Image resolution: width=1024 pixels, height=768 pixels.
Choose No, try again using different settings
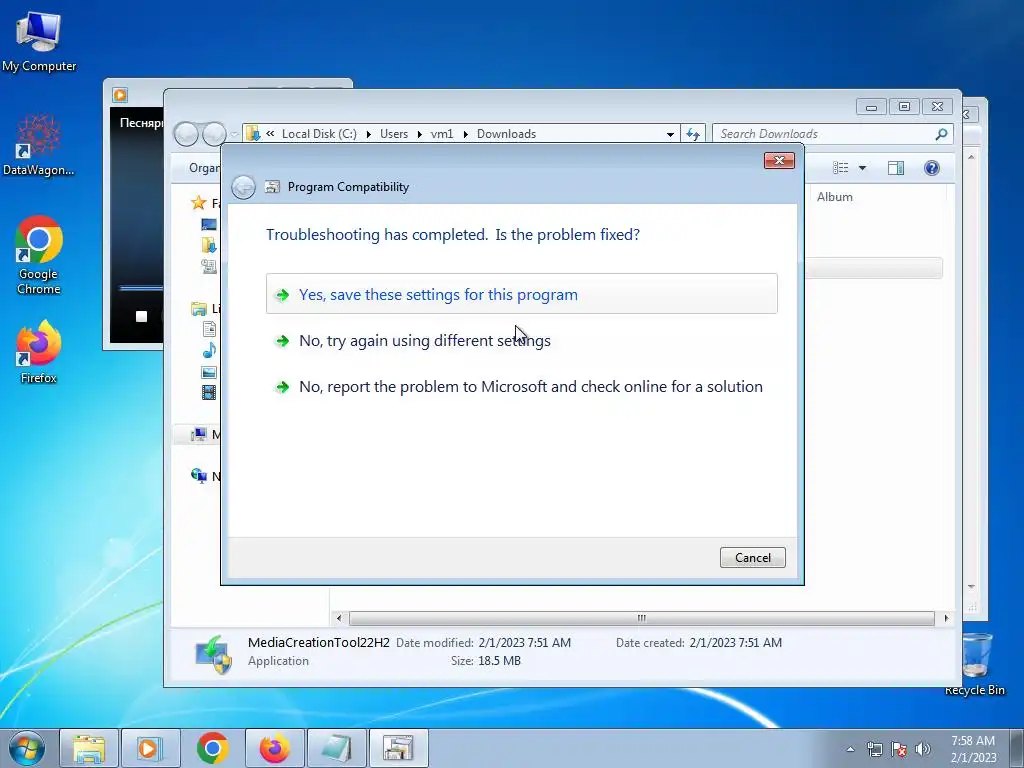(x=521, y=340)
